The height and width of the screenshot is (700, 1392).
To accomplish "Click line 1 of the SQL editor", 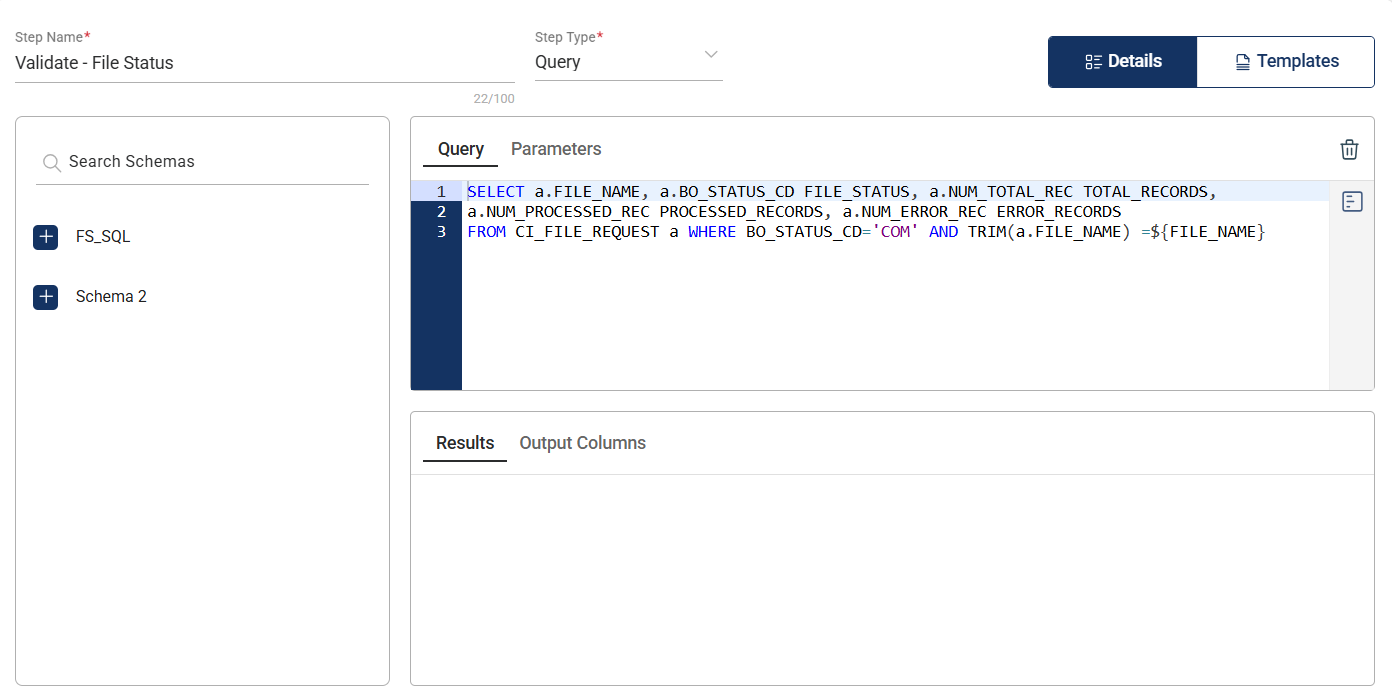I will point(840,192).
